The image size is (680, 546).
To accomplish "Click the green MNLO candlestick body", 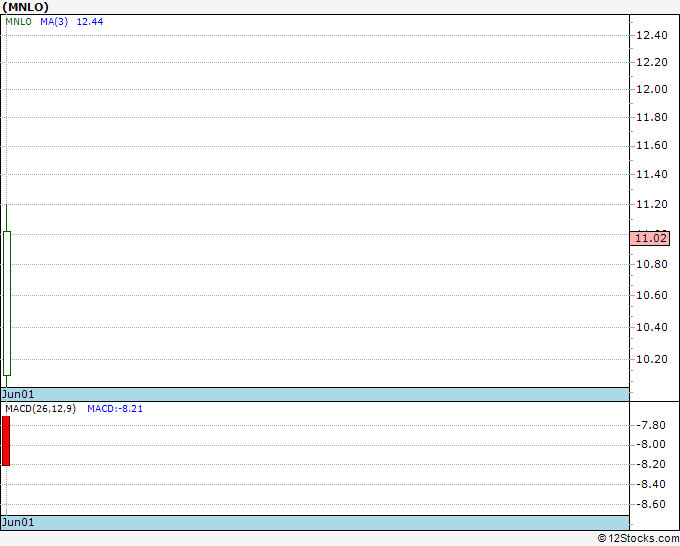I will click(x=7, y=303).
